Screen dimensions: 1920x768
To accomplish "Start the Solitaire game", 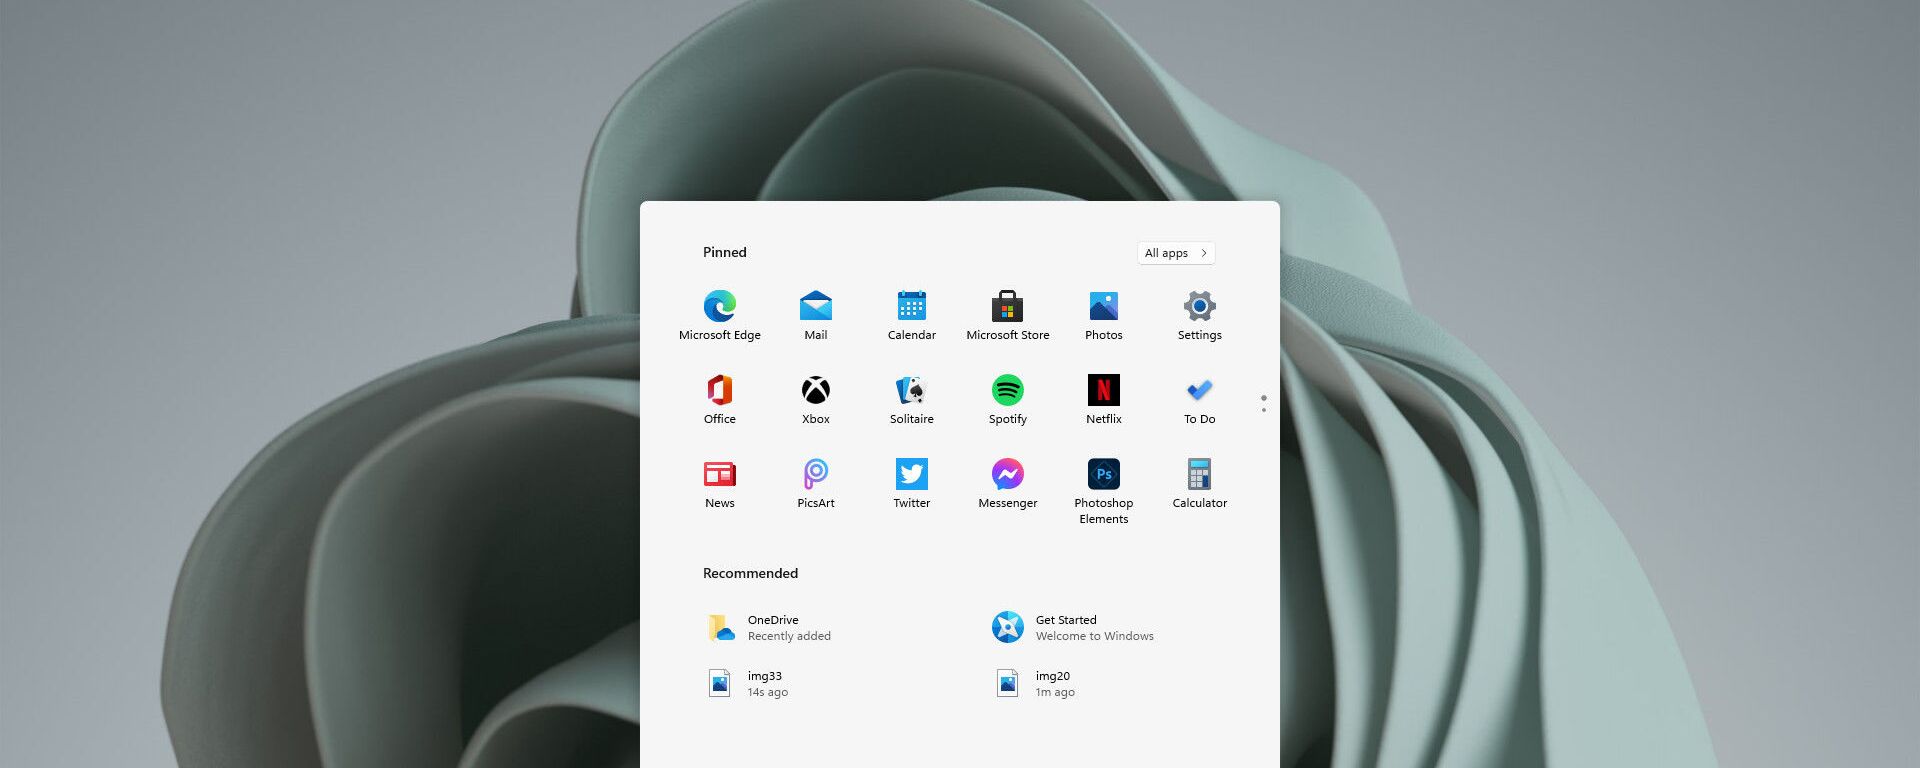I will click(x=911, y=399).
